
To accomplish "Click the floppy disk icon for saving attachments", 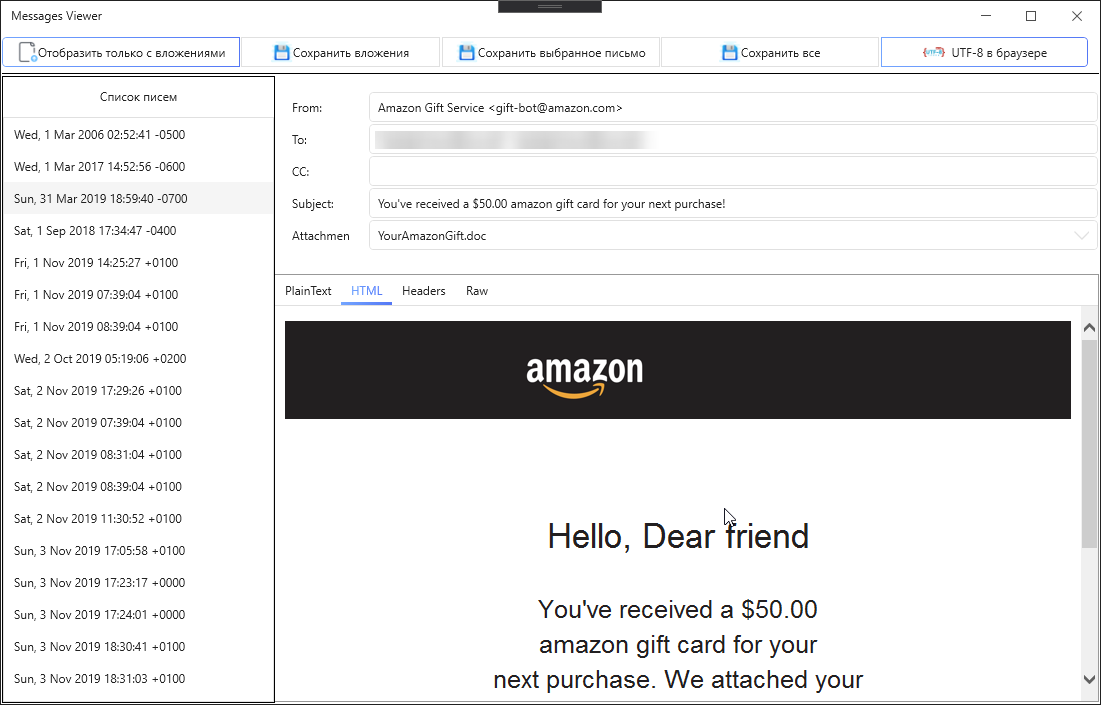I will tap(282, 53).
